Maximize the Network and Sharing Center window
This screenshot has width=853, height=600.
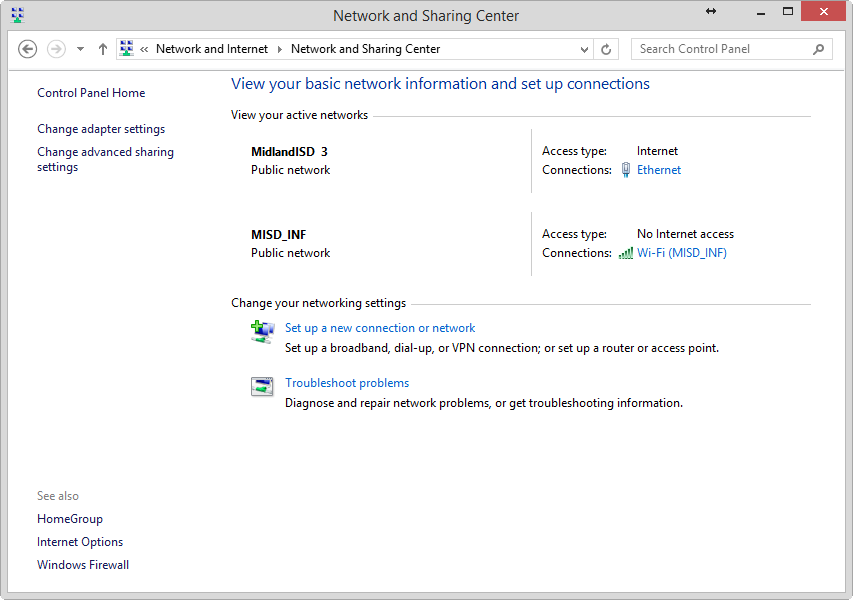787,11
